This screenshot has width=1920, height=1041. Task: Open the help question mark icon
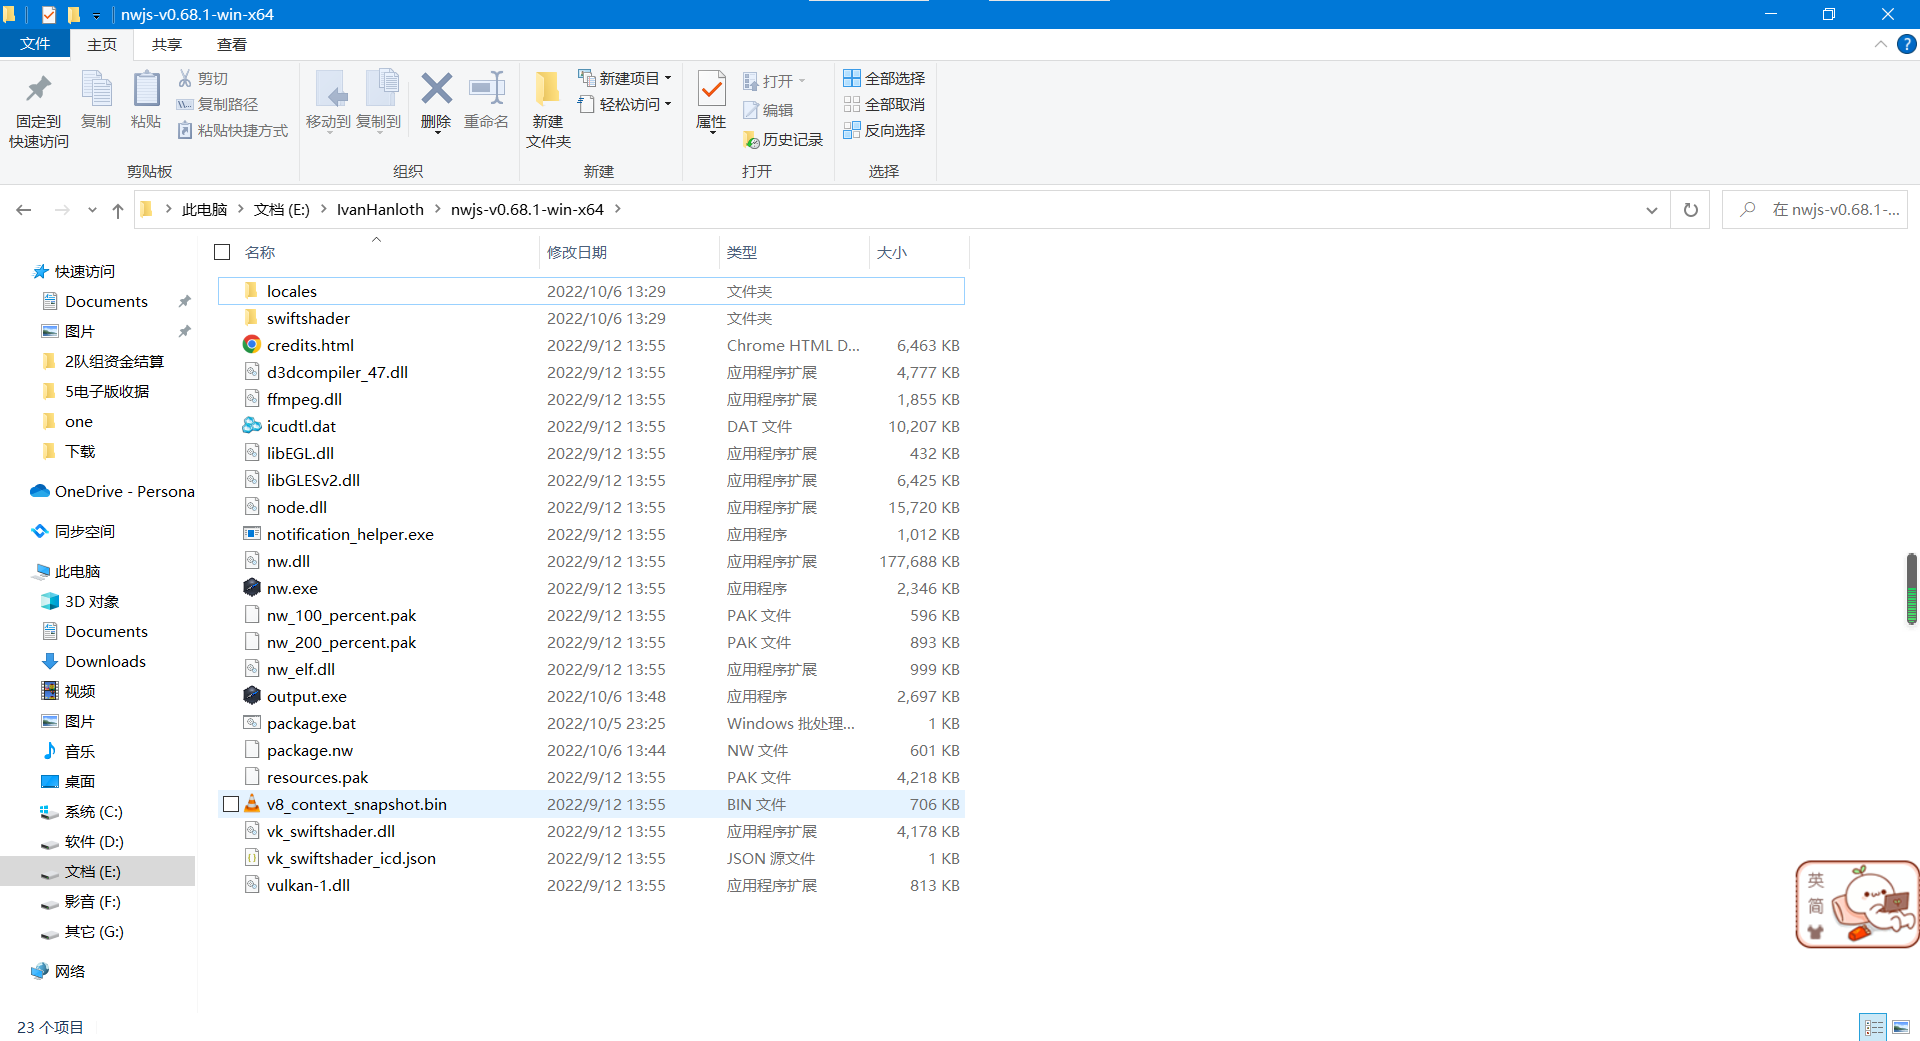click(x=1907, y=44)
